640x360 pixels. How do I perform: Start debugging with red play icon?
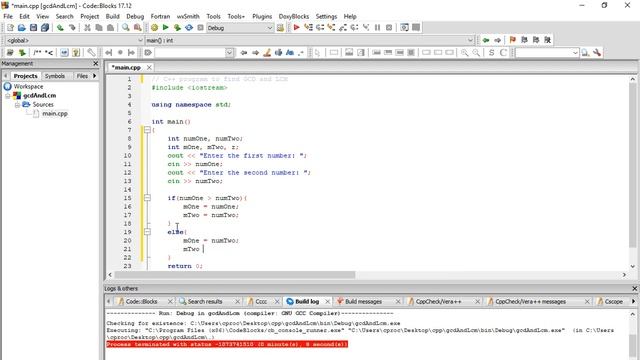pyautogui.click(x=297, y=28)
